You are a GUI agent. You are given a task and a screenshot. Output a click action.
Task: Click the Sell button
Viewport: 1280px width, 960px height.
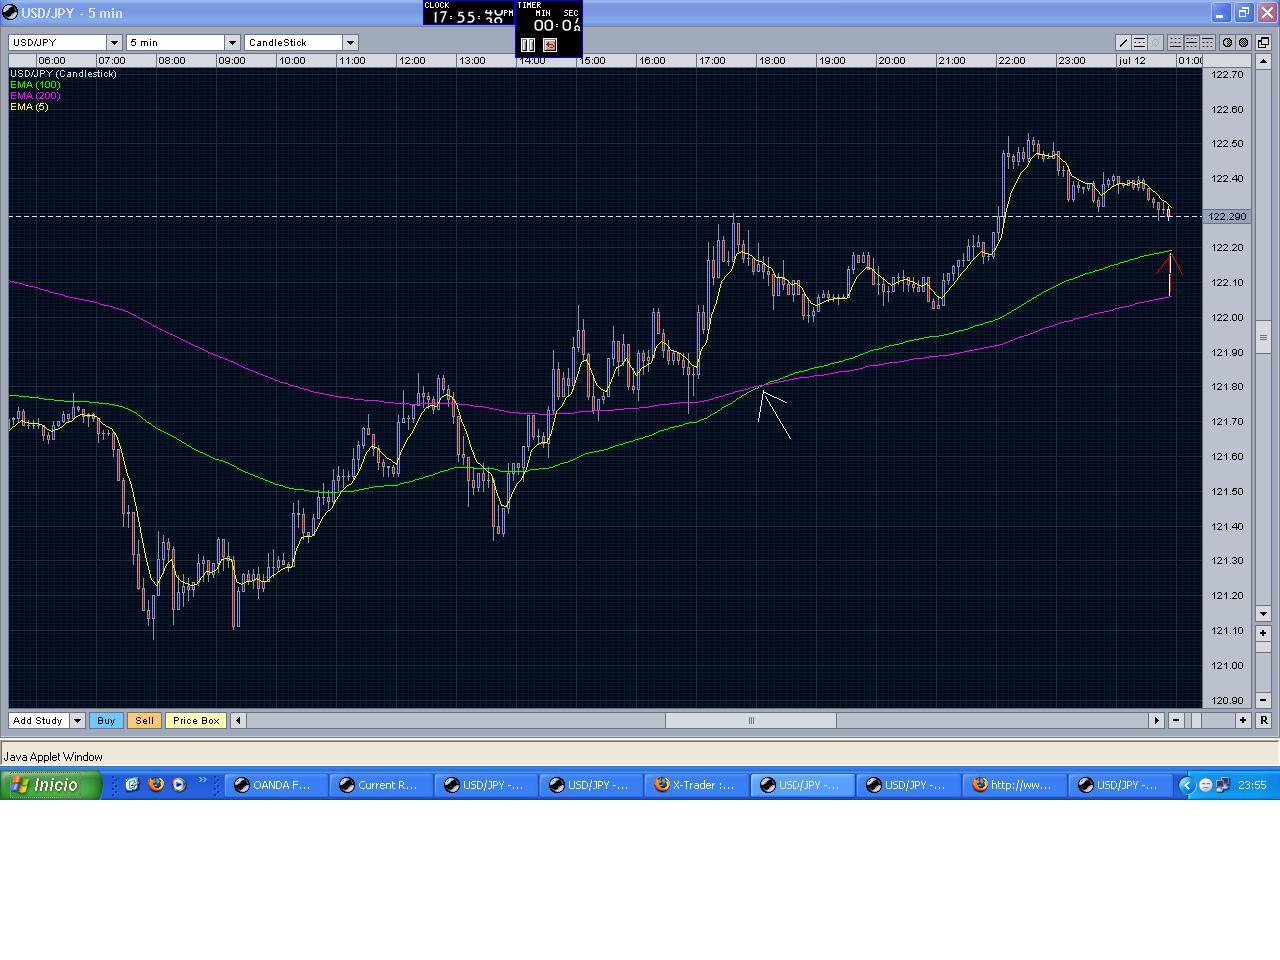(144, 720)
